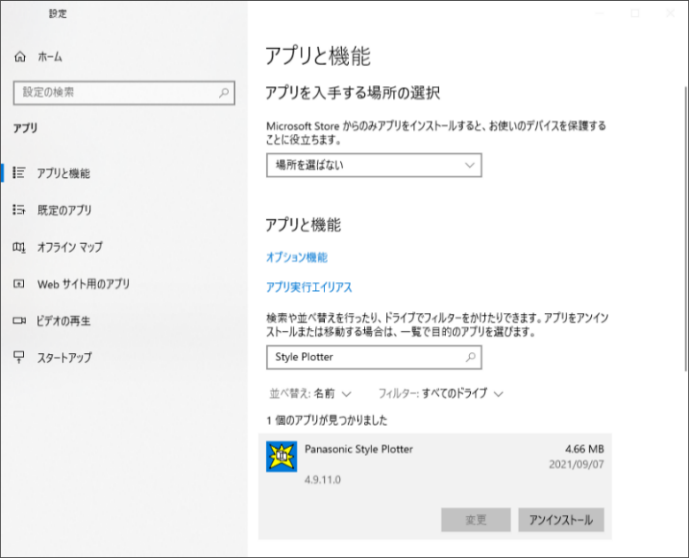The height and width of the screenshot is (558, 689).
Task: Click the Web サイト用のアプリ sidebar icon
Action: [18, 284]
